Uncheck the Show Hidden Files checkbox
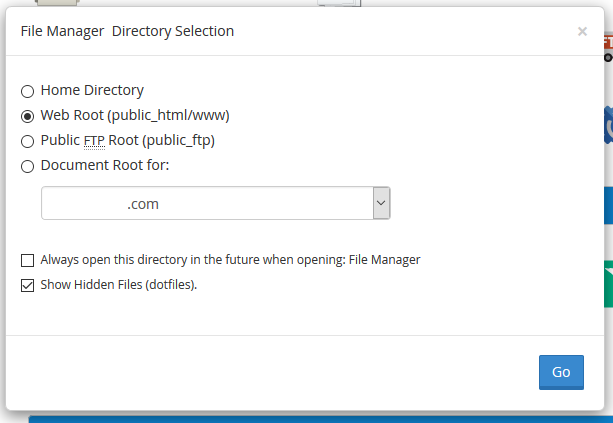The image size is (613, 423). [27, 285]
